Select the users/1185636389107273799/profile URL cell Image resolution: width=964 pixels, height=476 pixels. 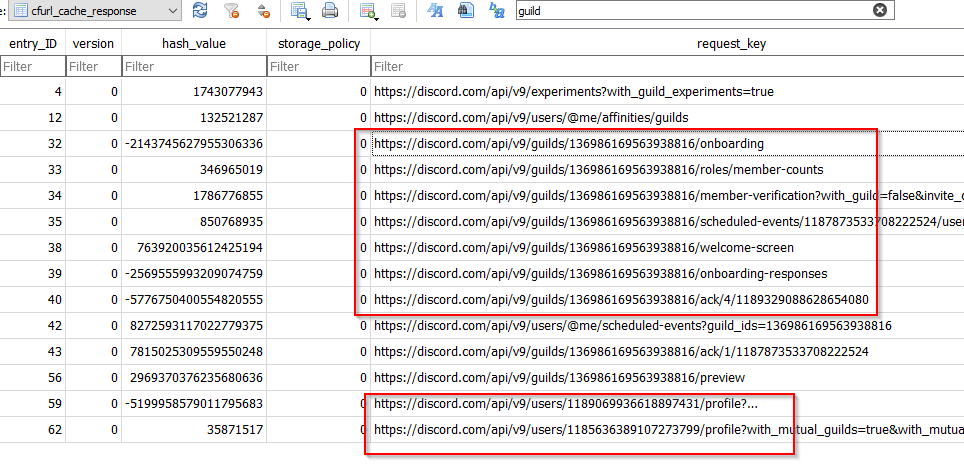[668, 430]
